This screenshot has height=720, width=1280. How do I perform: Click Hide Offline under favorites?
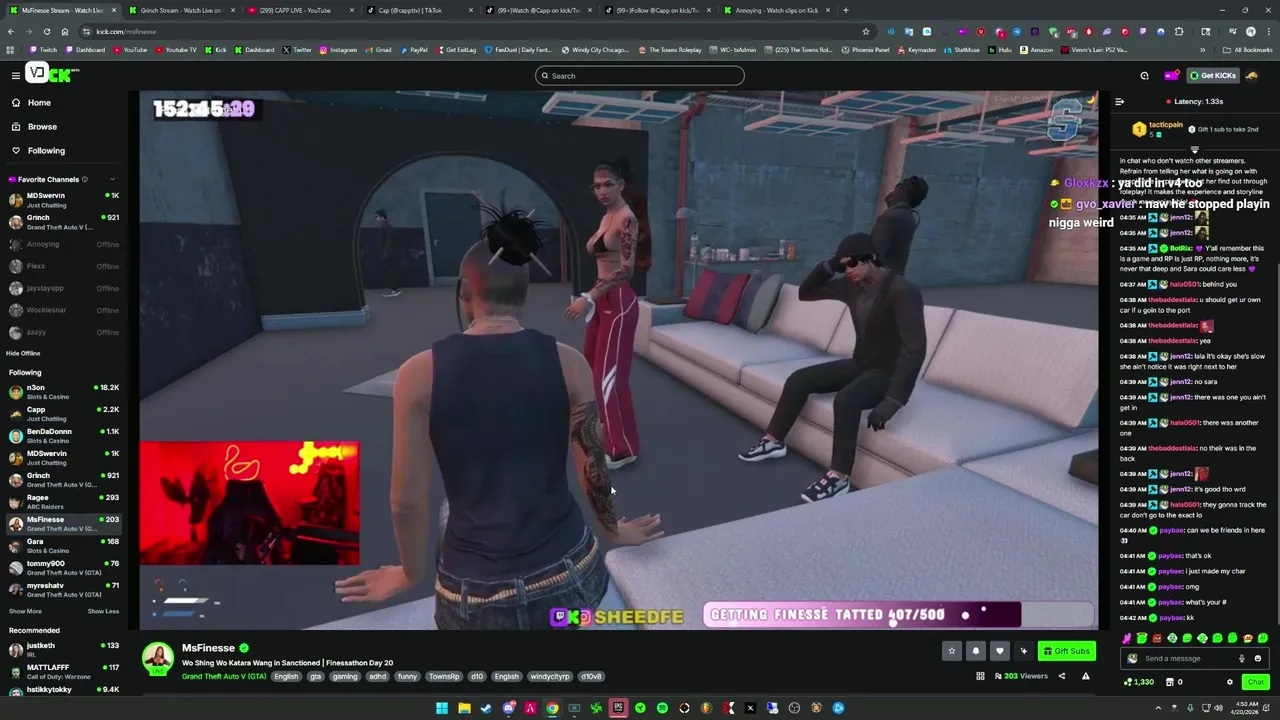23,353
